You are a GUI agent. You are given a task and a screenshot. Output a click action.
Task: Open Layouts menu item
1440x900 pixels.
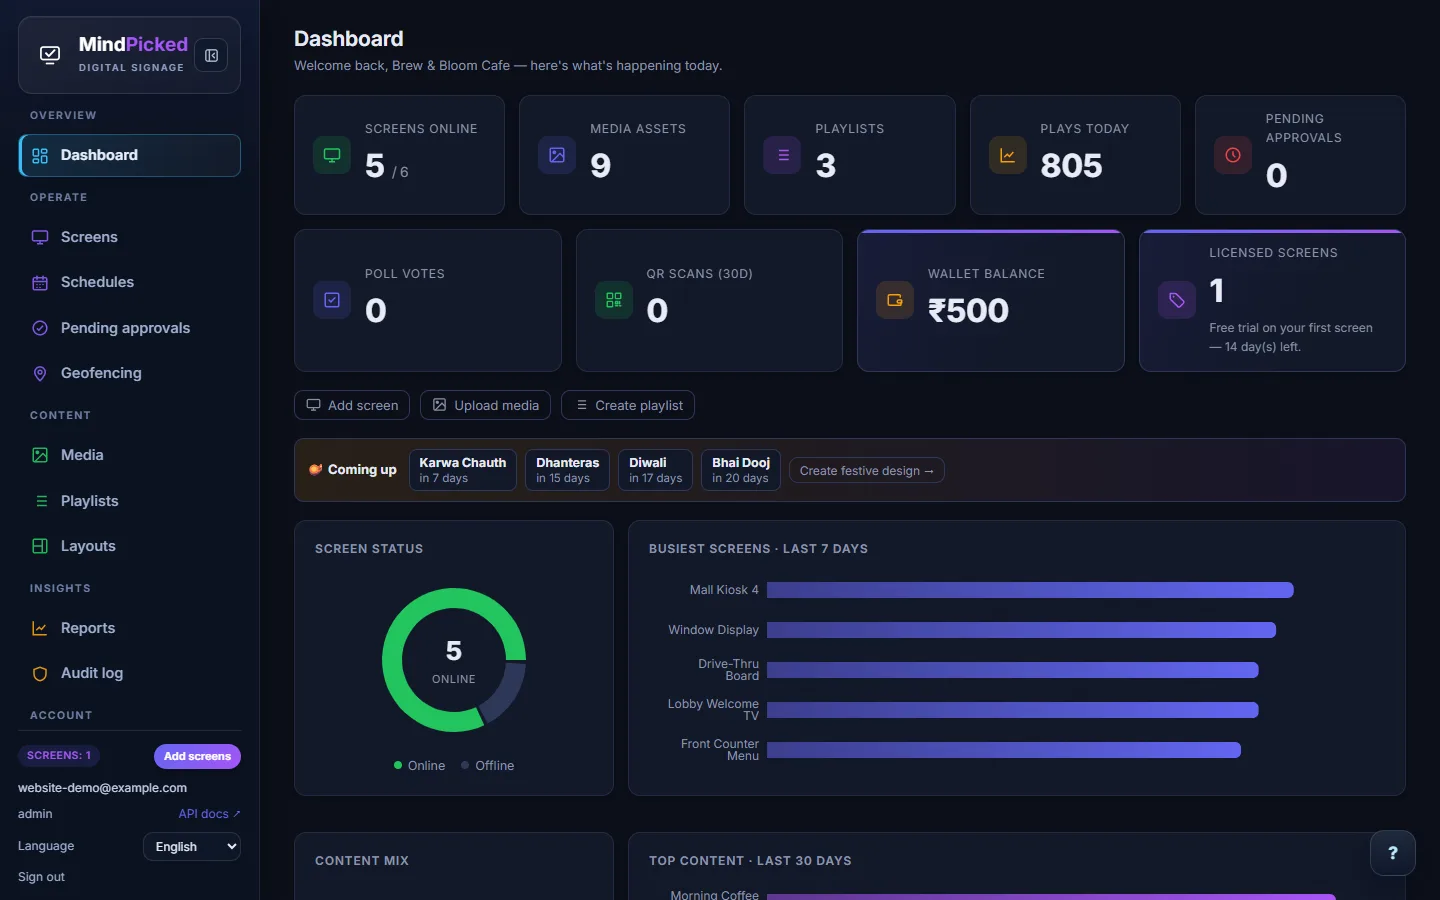(x=130, y=546)
